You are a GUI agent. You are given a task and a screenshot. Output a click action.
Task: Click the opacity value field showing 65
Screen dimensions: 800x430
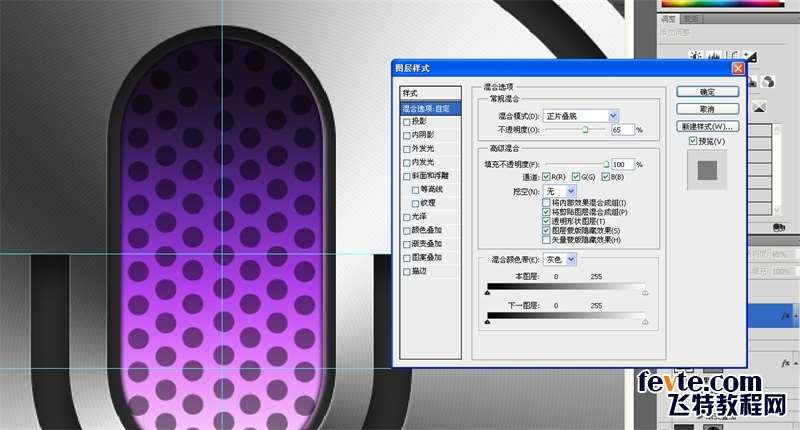point(622,130)
